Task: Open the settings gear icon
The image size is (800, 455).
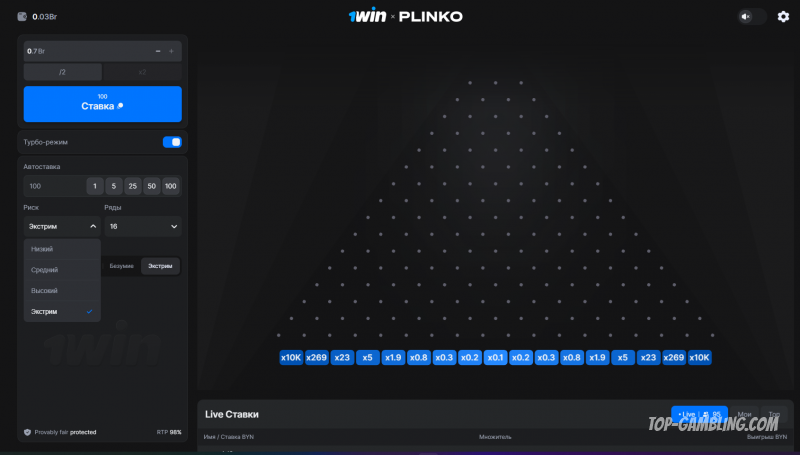Action: point(783,16)
